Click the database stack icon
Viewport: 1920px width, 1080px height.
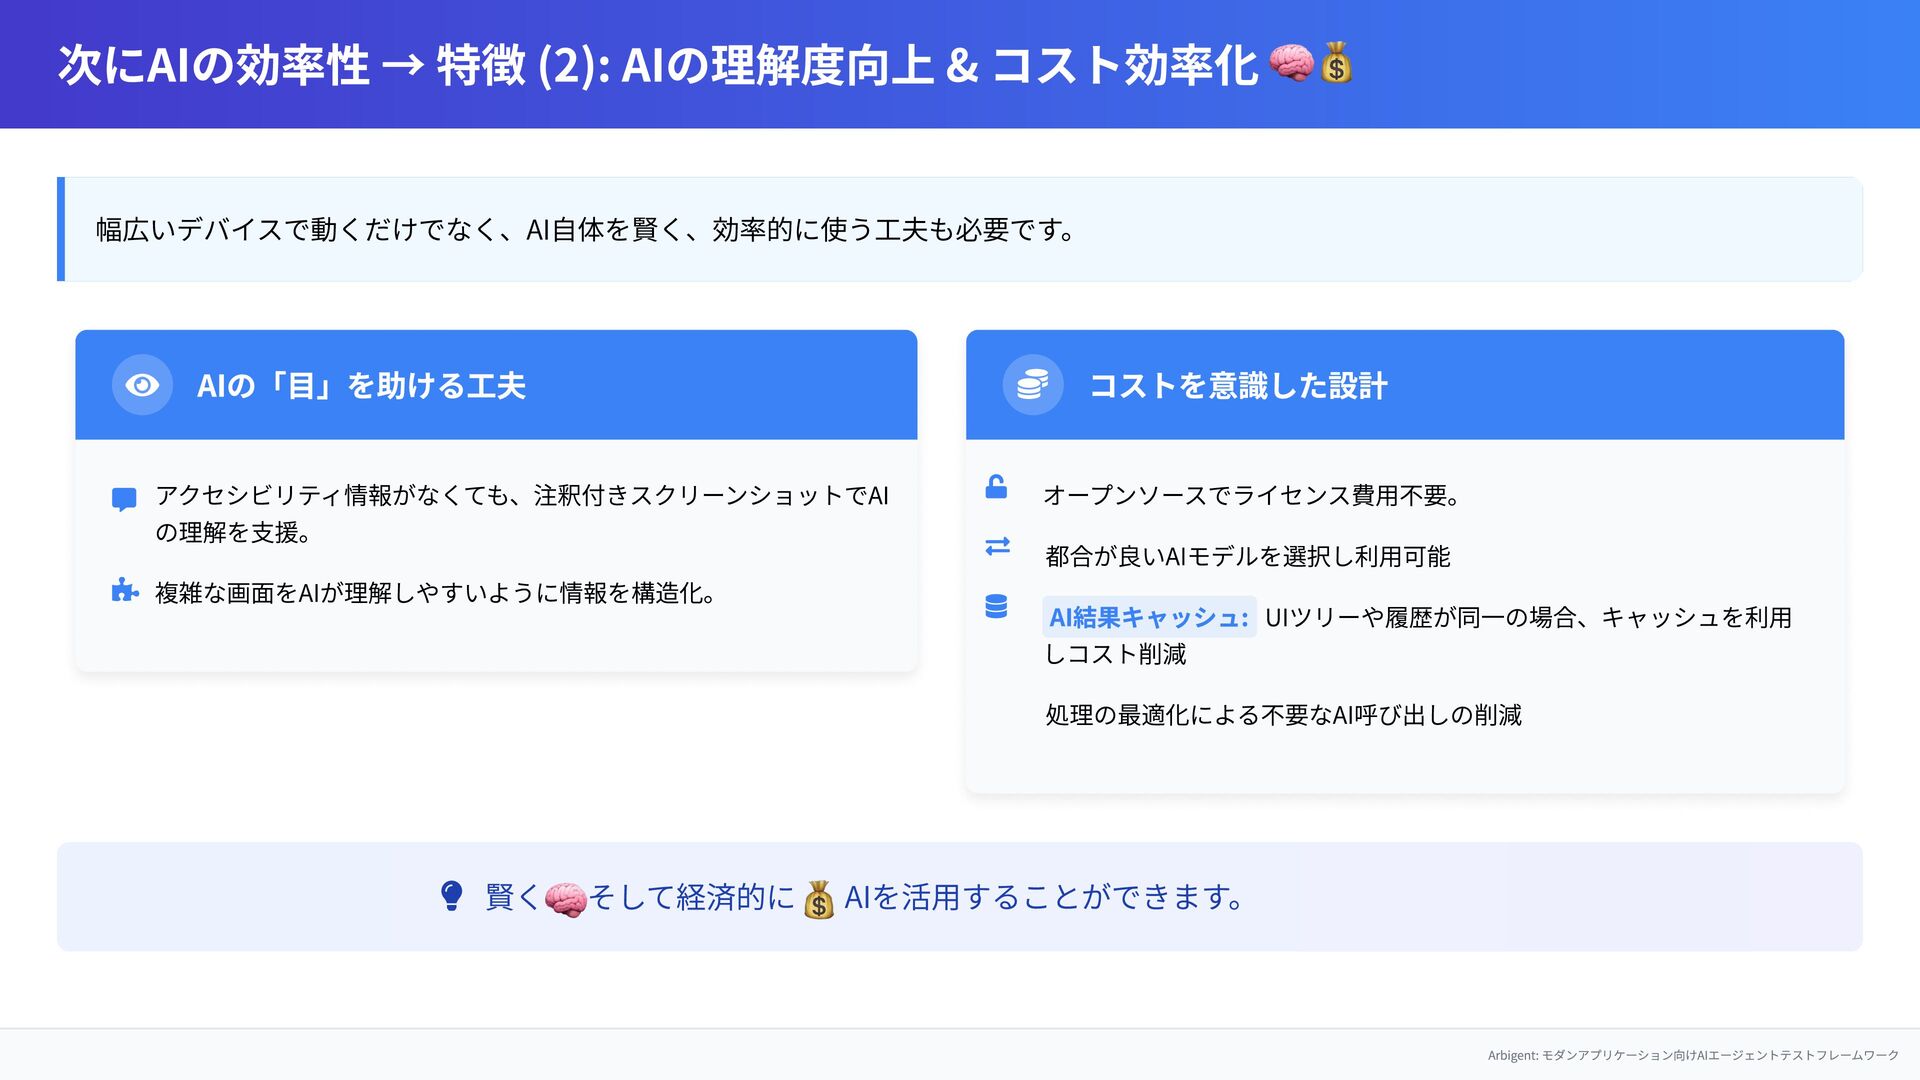point(996,606)
